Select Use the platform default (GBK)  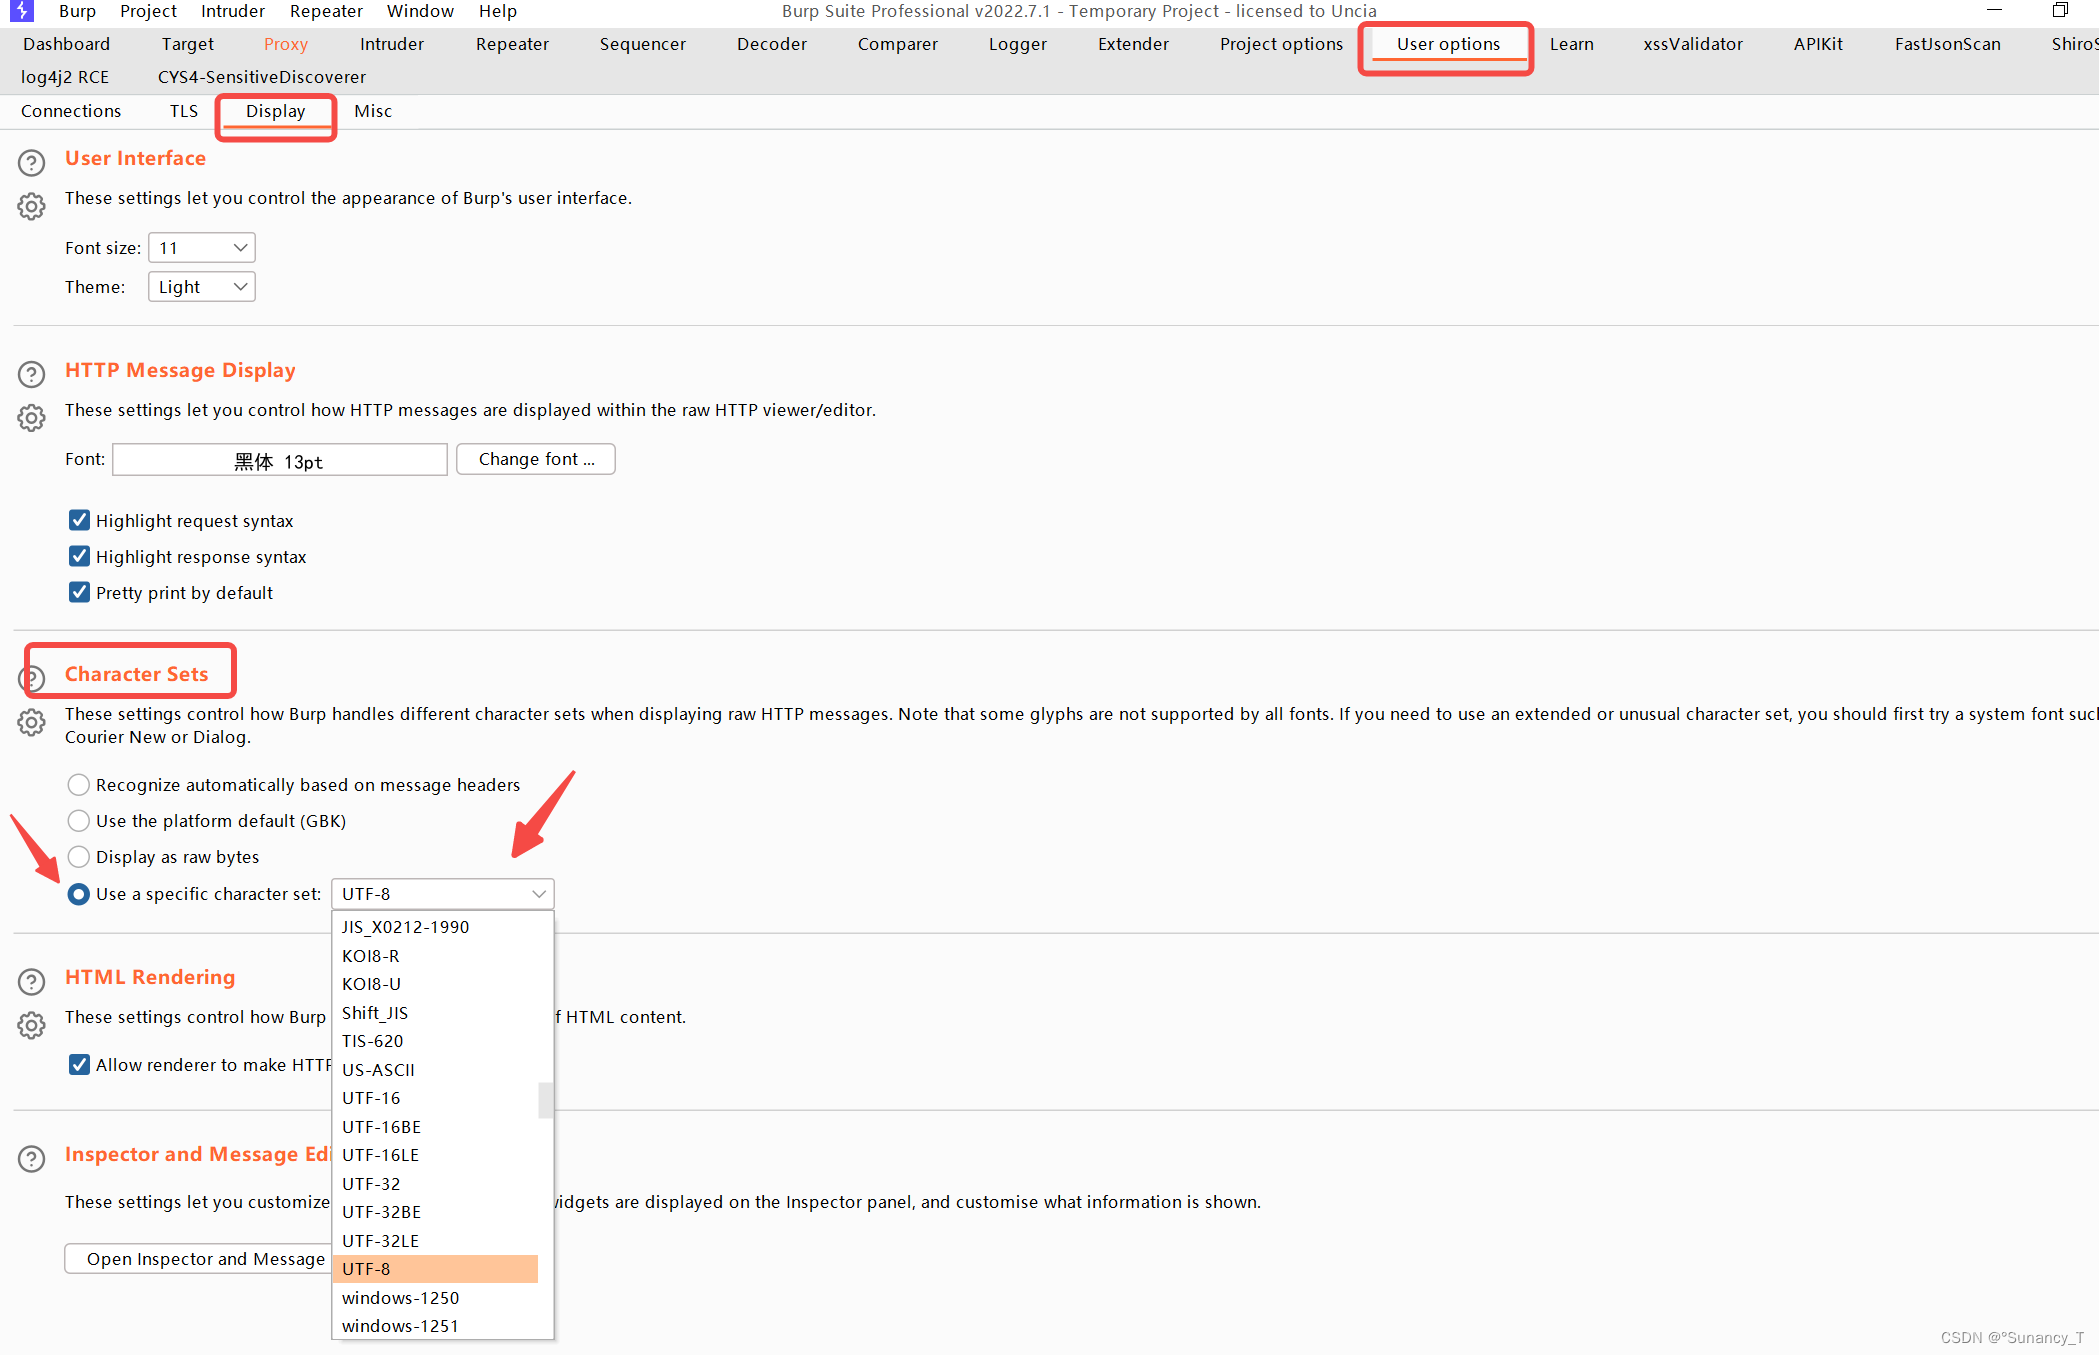79,820
